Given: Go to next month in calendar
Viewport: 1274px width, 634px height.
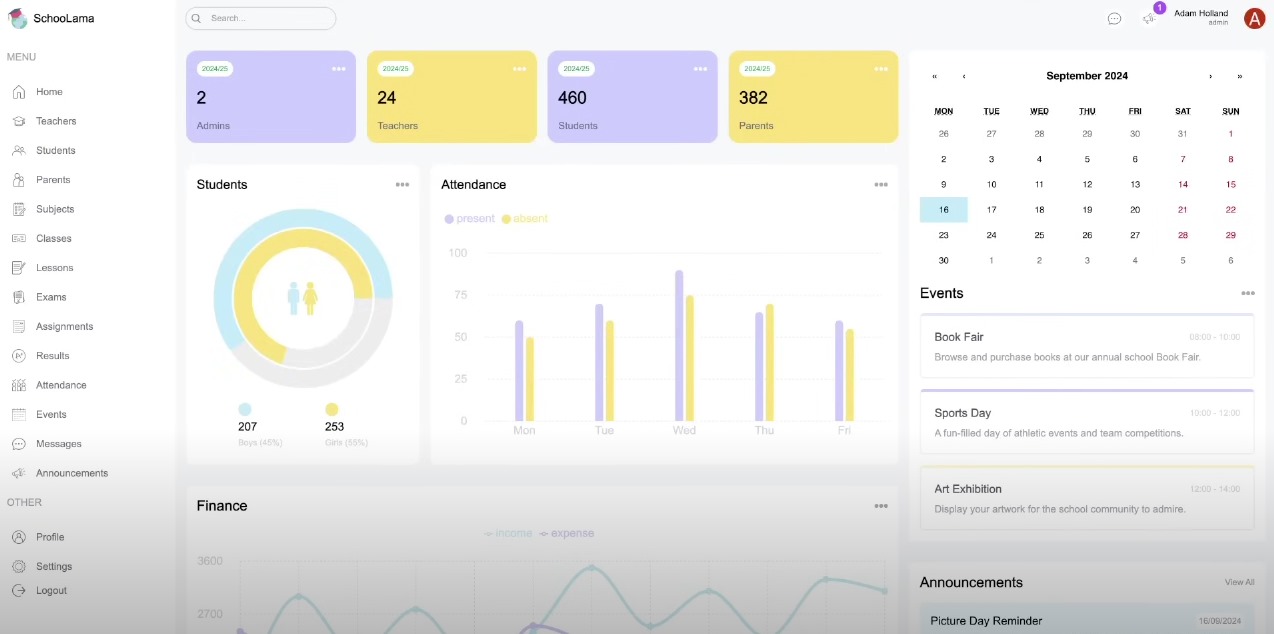Looking at the screenshot, I should click(1210, 76).
